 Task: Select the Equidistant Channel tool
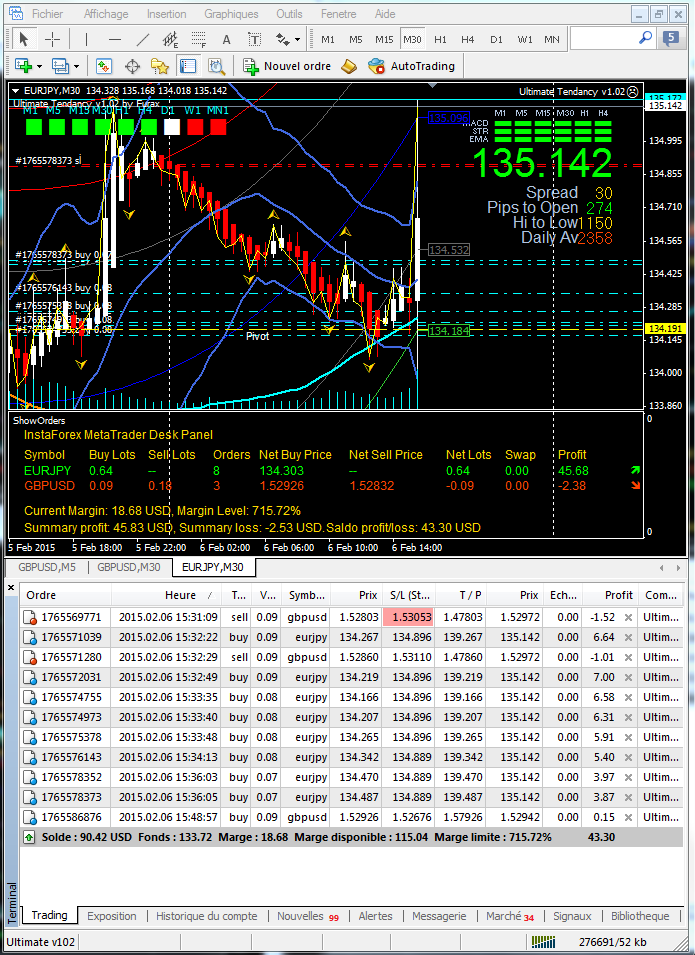[171, 40]
